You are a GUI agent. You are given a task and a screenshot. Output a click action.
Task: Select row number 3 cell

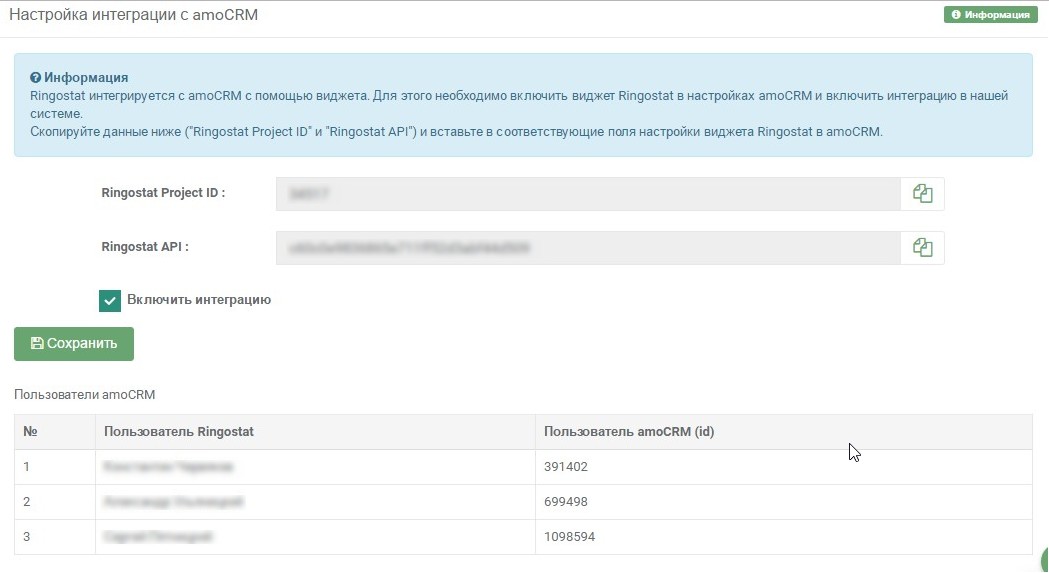pos(55,536)
